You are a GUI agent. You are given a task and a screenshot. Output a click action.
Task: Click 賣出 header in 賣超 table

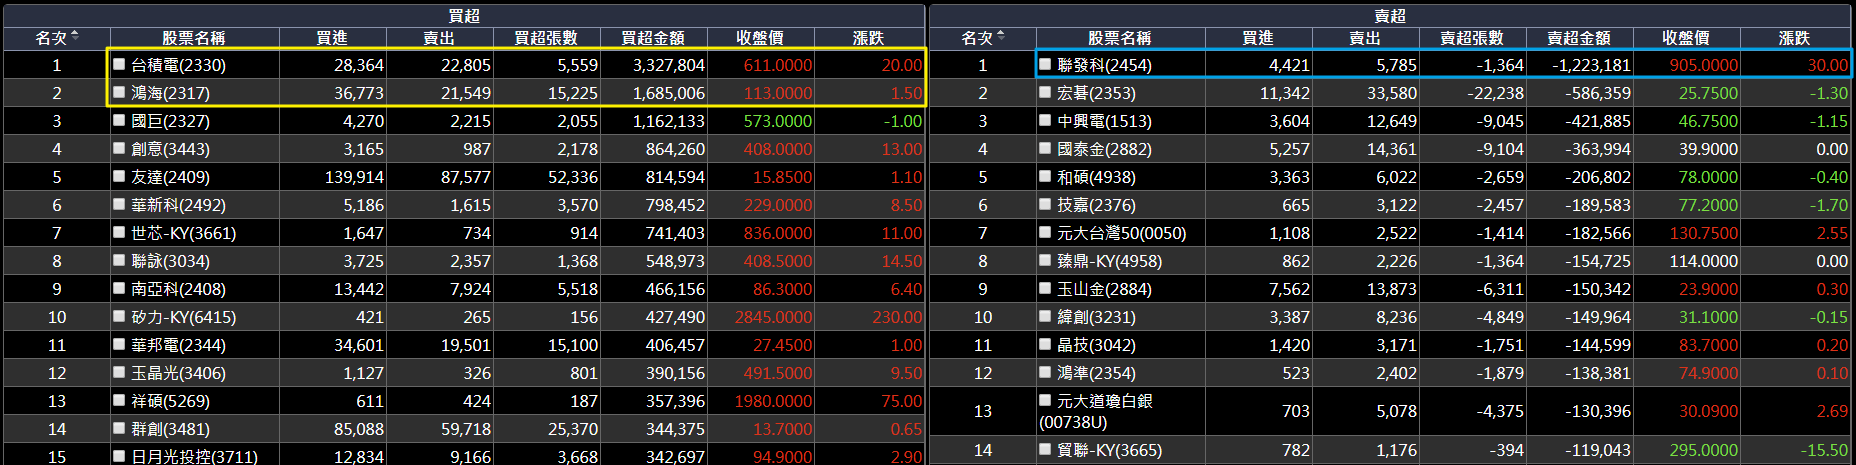click(1365, 38)
